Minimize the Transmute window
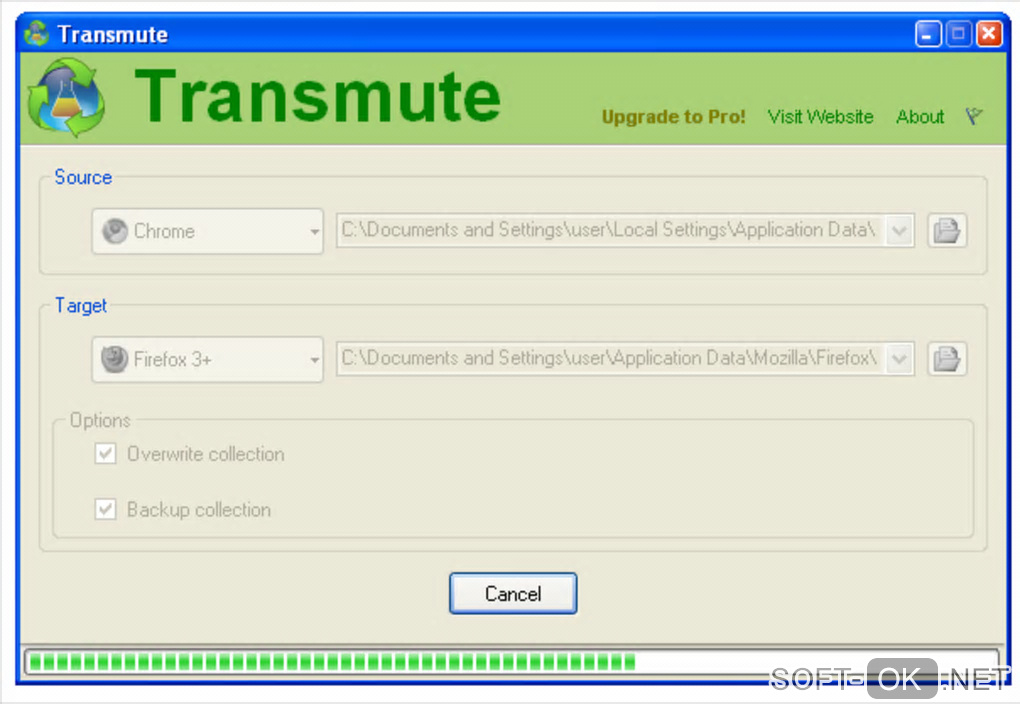Screen dimensions: 1020x704 (928, 34)
